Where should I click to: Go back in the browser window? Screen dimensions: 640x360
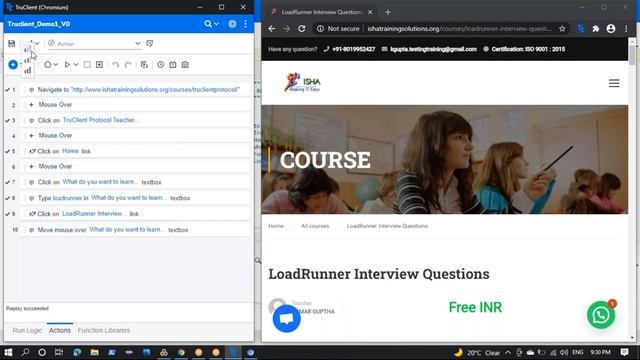tap(271, 29)
